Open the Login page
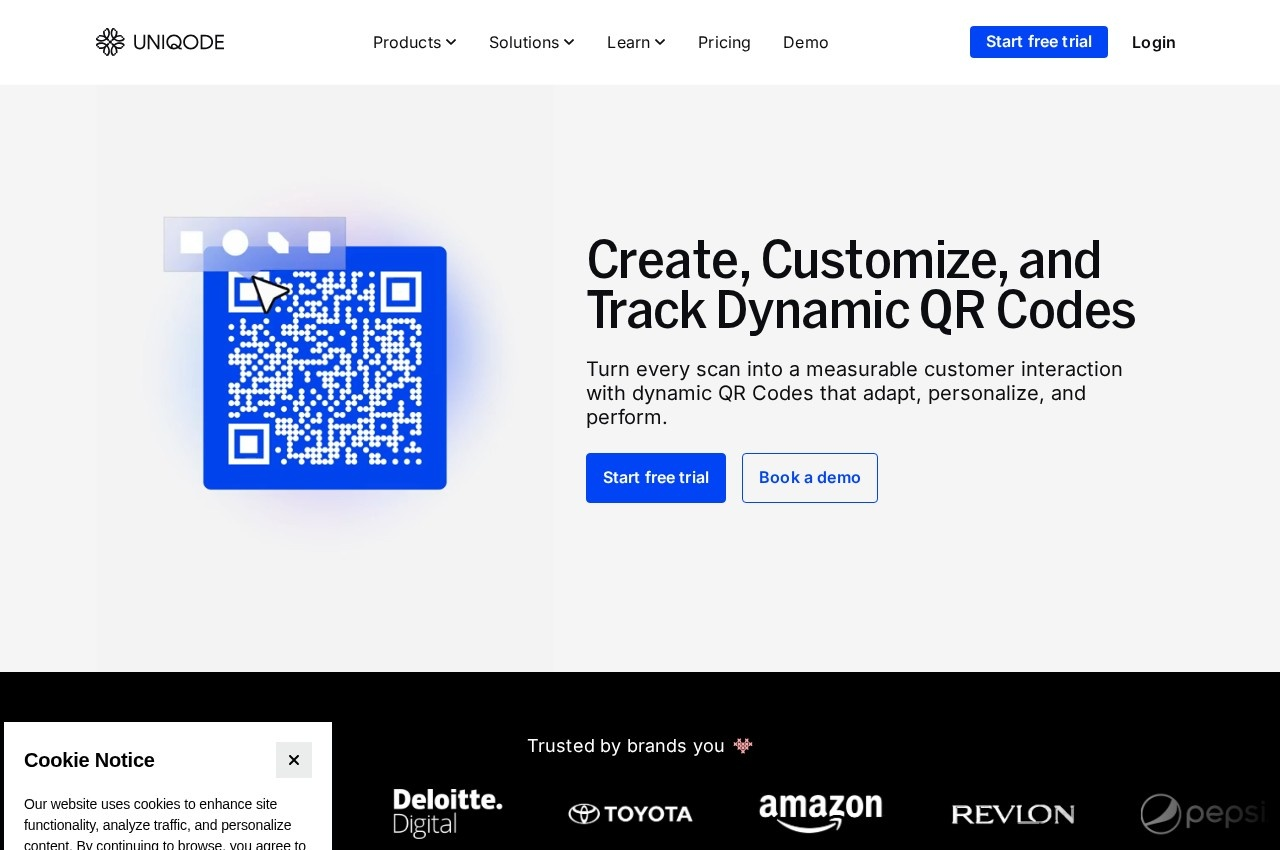 [1154, 42]
